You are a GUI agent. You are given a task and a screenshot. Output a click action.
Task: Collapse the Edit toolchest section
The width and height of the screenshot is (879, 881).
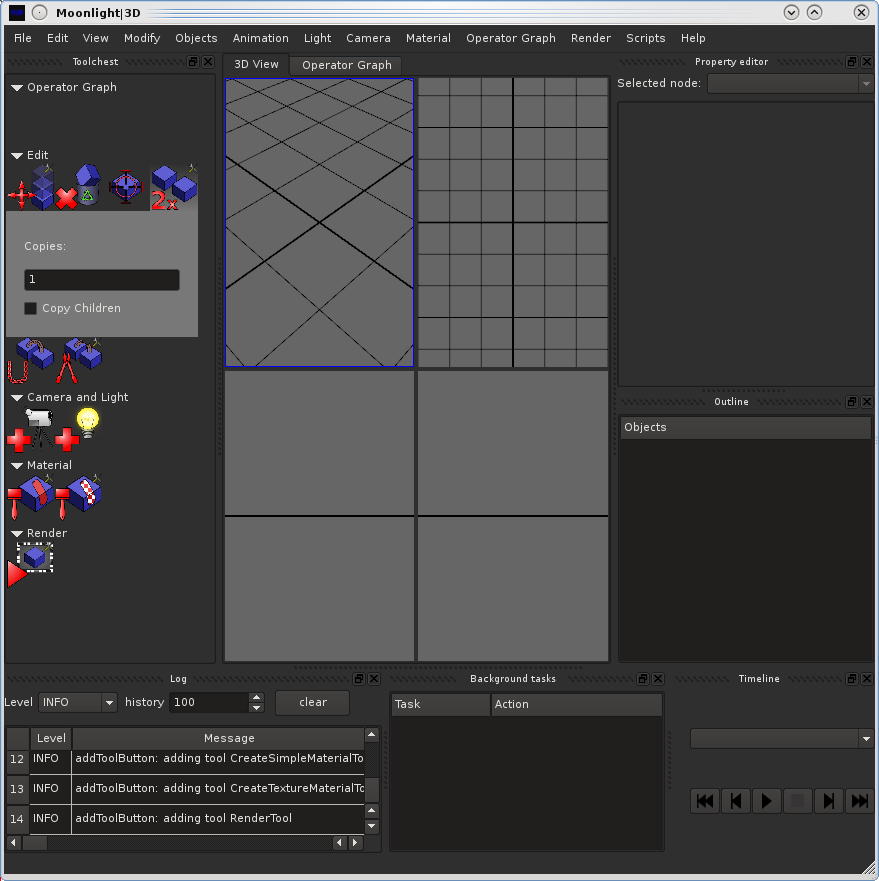click(x=17, y=156)
